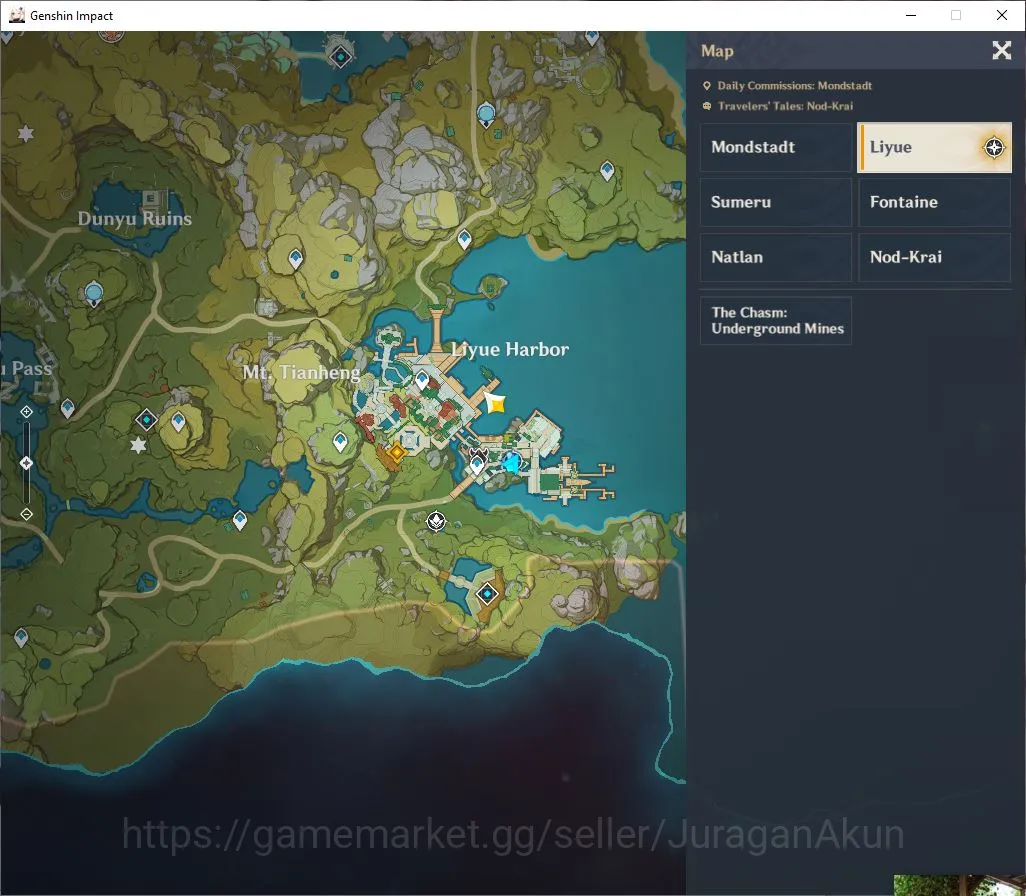Image resolution: width=1026 pixels, height=896 pixels.
Task: Click the zoom slider handle
Action: tap(26, 463)
